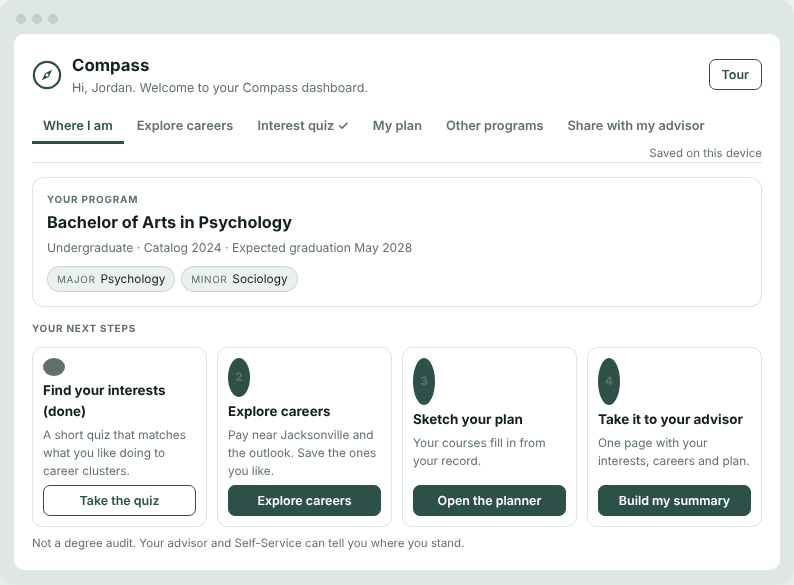
Task: Click Open the planner button
Action: [x=489, y=500]
